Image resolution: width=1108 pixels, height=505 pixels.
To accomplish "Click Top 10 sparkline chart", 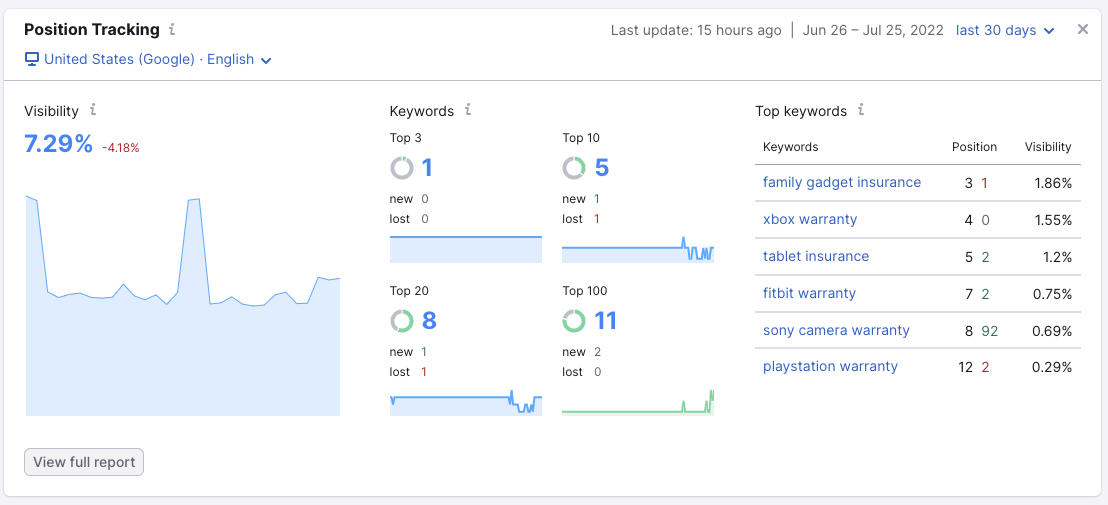I will pyautogui.click(x=638, y=249).
